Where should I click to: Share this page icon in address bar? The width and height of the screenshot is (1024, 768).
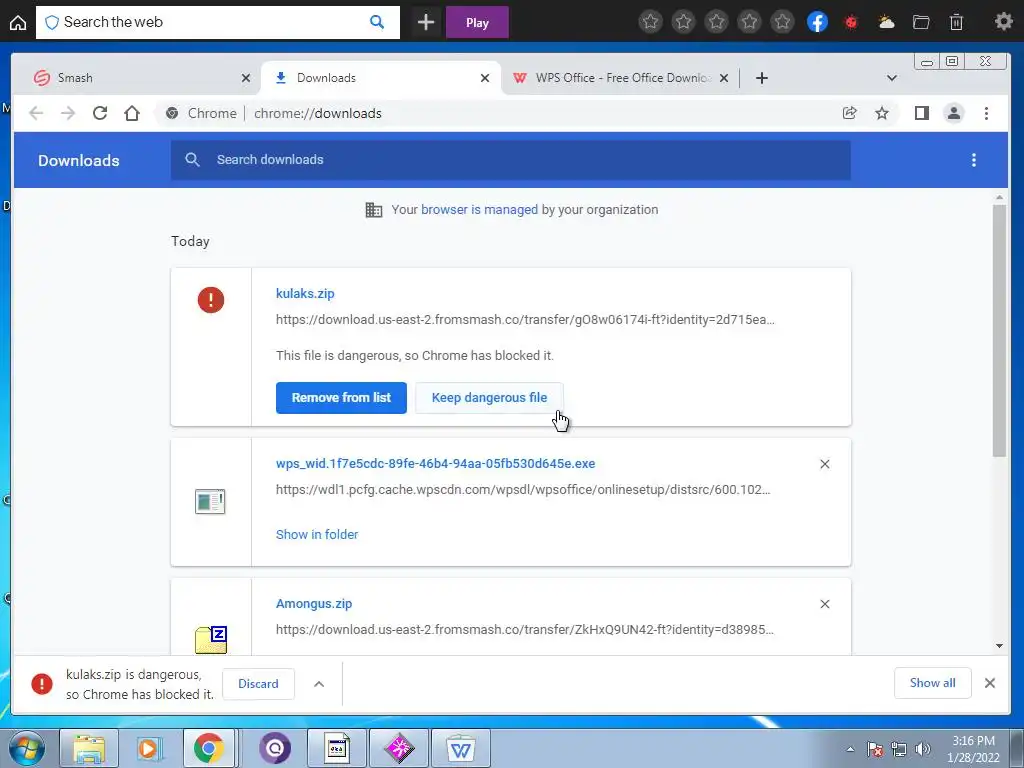click(x=850, y=113)
